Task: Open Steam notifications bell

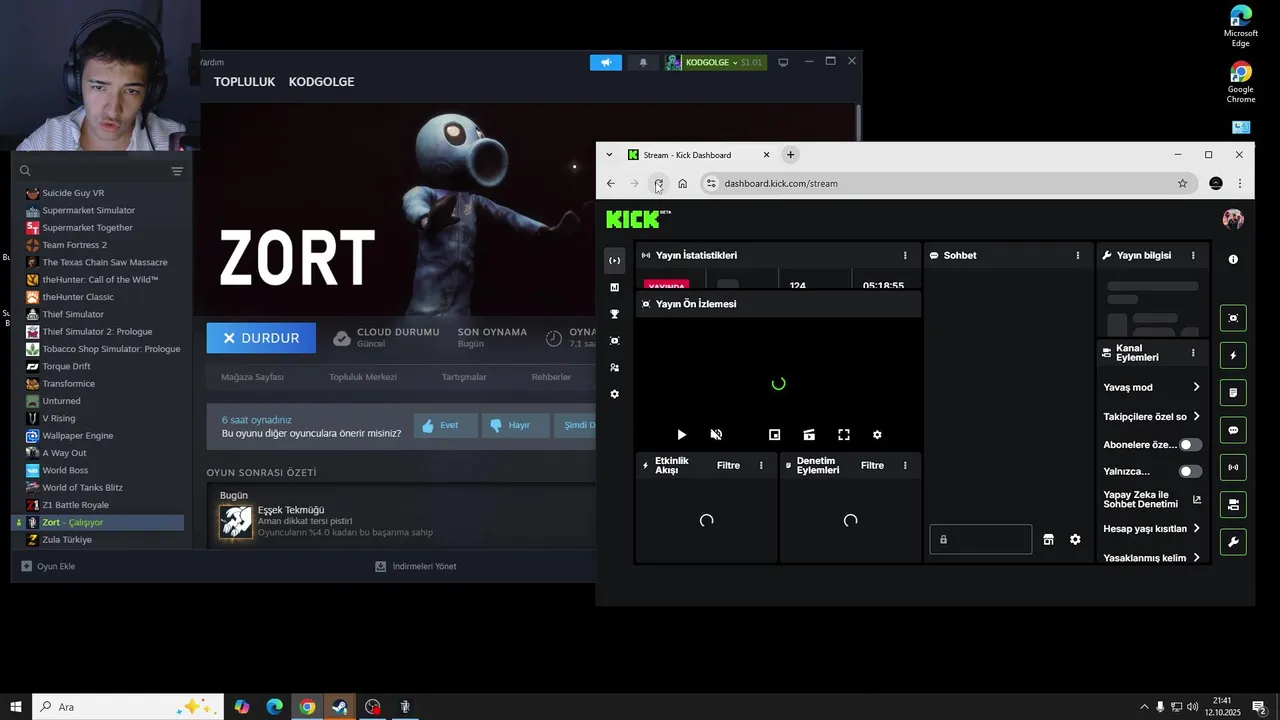Action: pos(643,62)
